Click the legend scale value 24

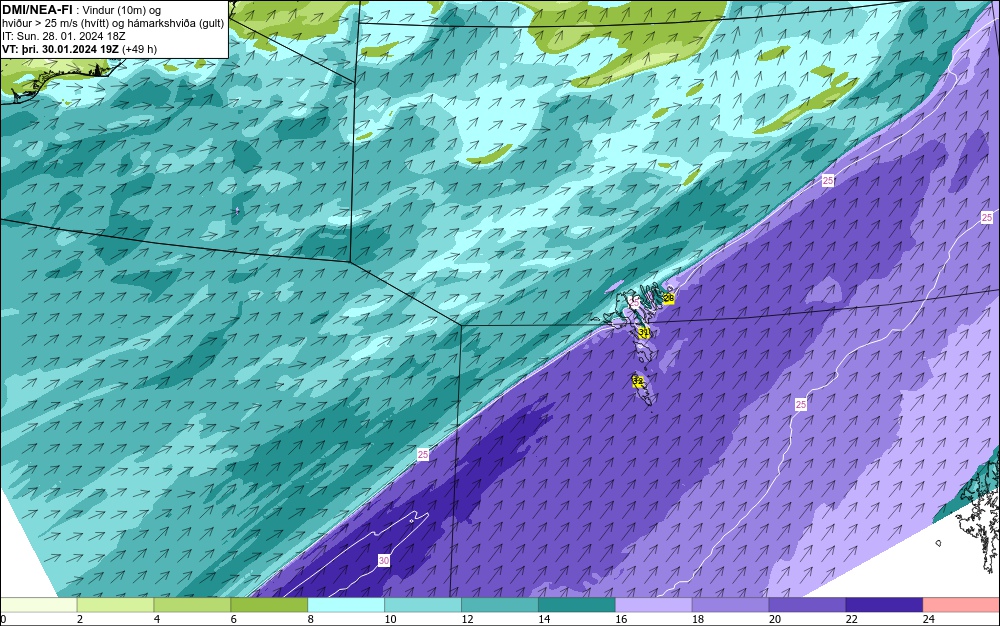(929, 619)
